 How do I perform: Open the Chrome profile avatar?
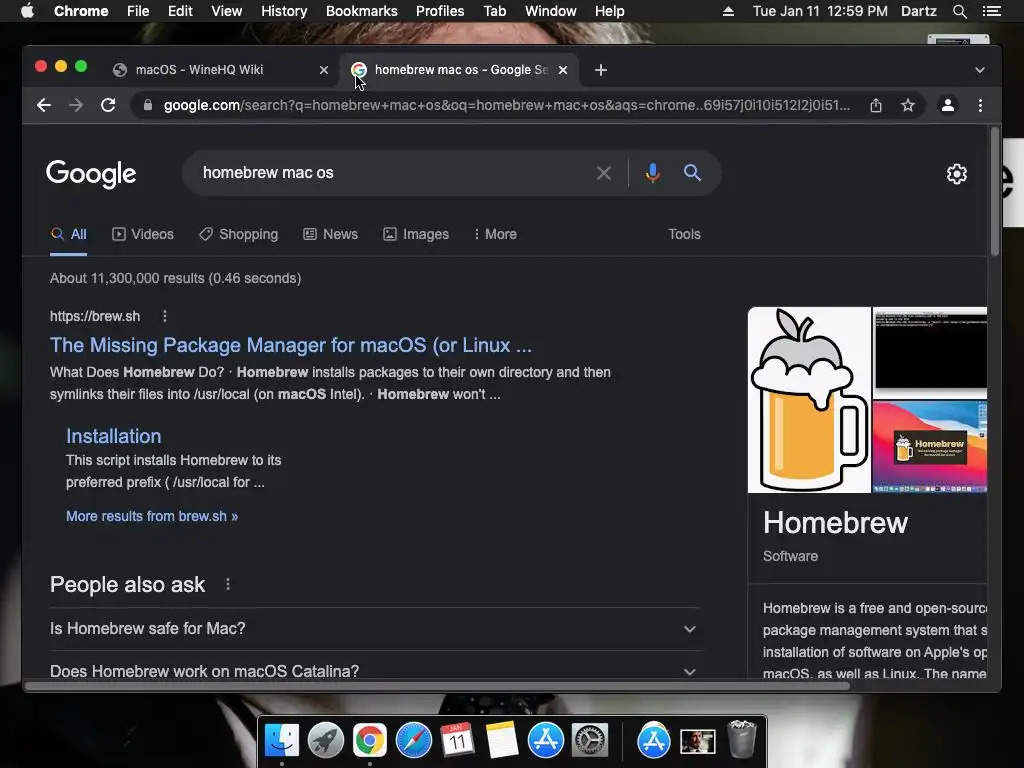tap(948, 105)
